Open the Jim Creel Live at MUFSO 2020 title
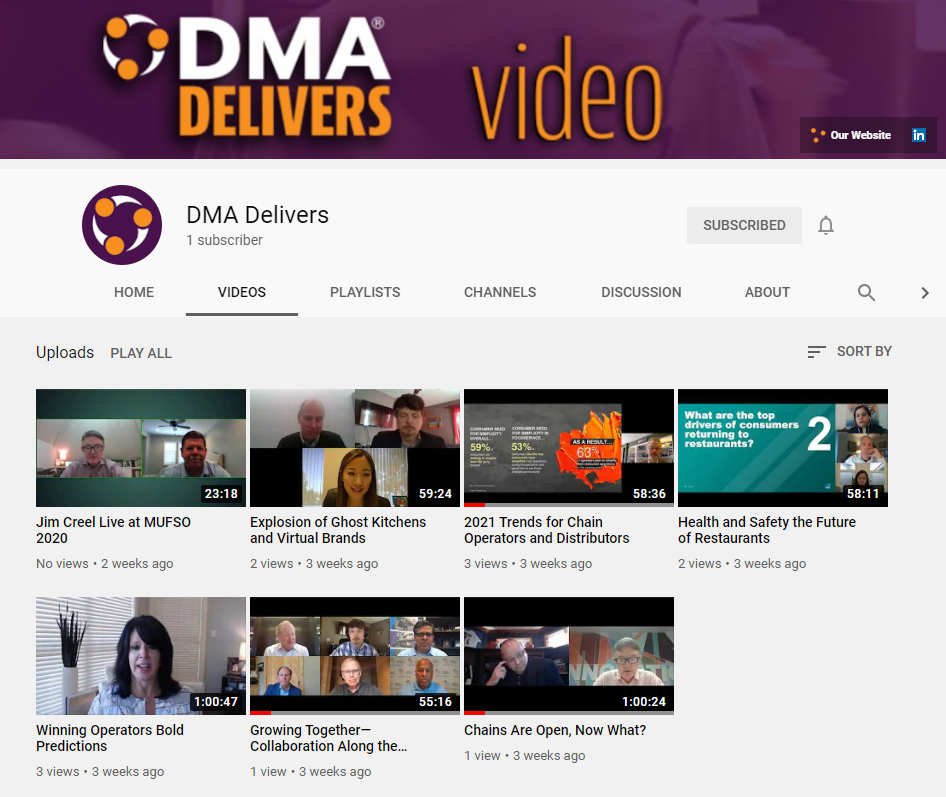Viewport: 946px width, 797px height. tap(113, 530)
